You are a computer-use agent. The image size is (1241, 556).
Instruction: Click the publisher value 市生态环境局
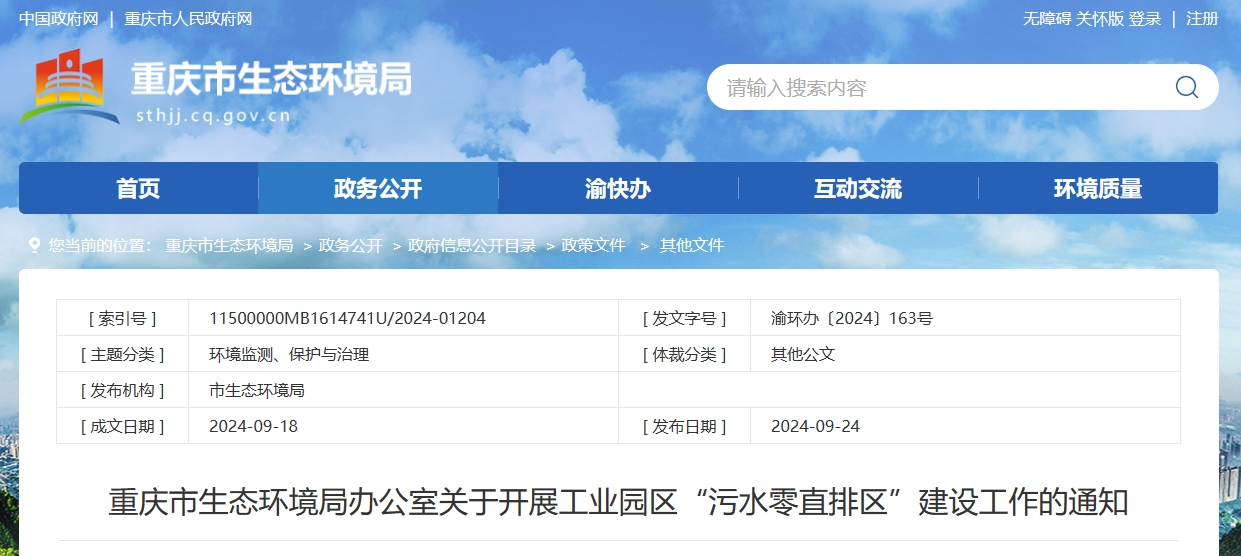pos(257,390)
